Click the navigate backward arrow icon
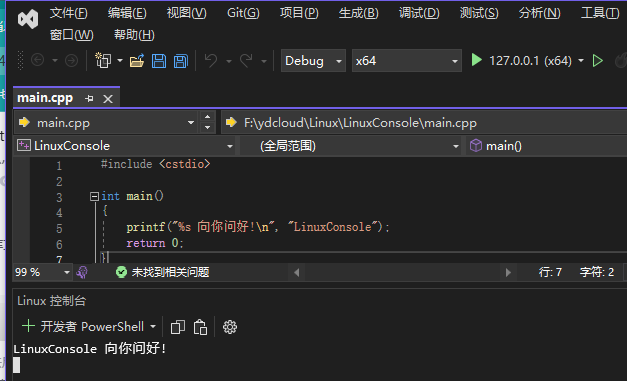This screenshot has height=381, width=627. pyautogui.click(x=38, y=60)
